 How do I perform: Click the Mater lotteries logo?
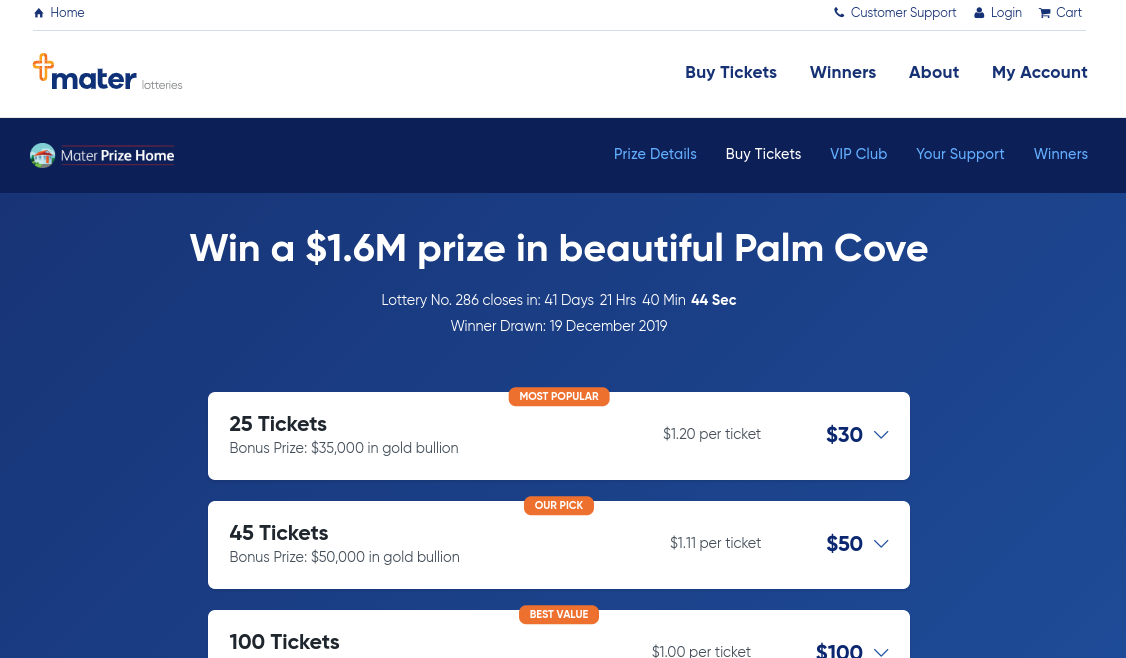tap(108, 73)
